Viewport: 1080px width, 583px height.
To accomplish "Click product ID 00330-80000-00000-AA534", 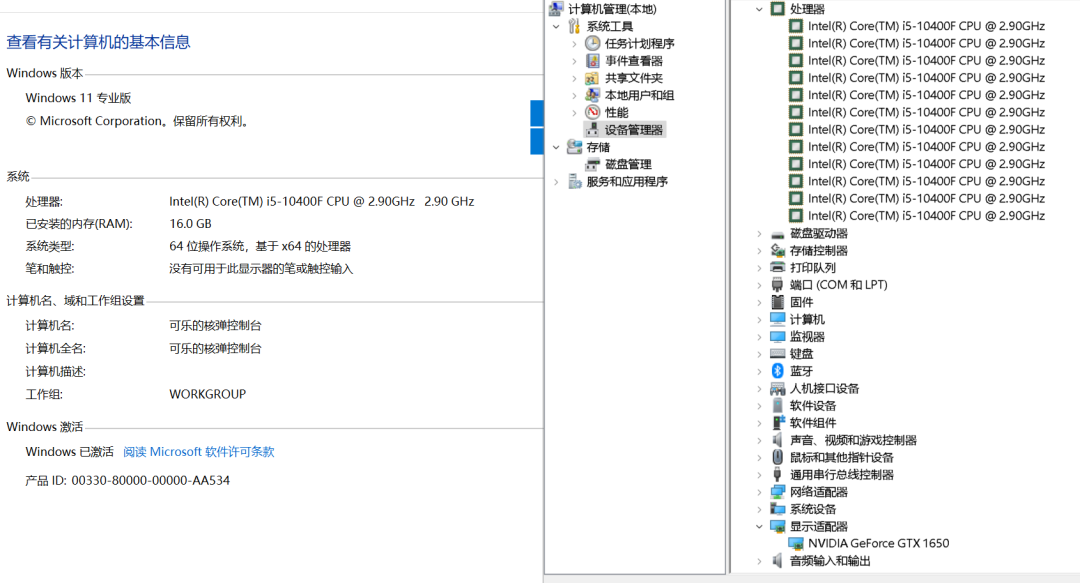I will (151, 480).
